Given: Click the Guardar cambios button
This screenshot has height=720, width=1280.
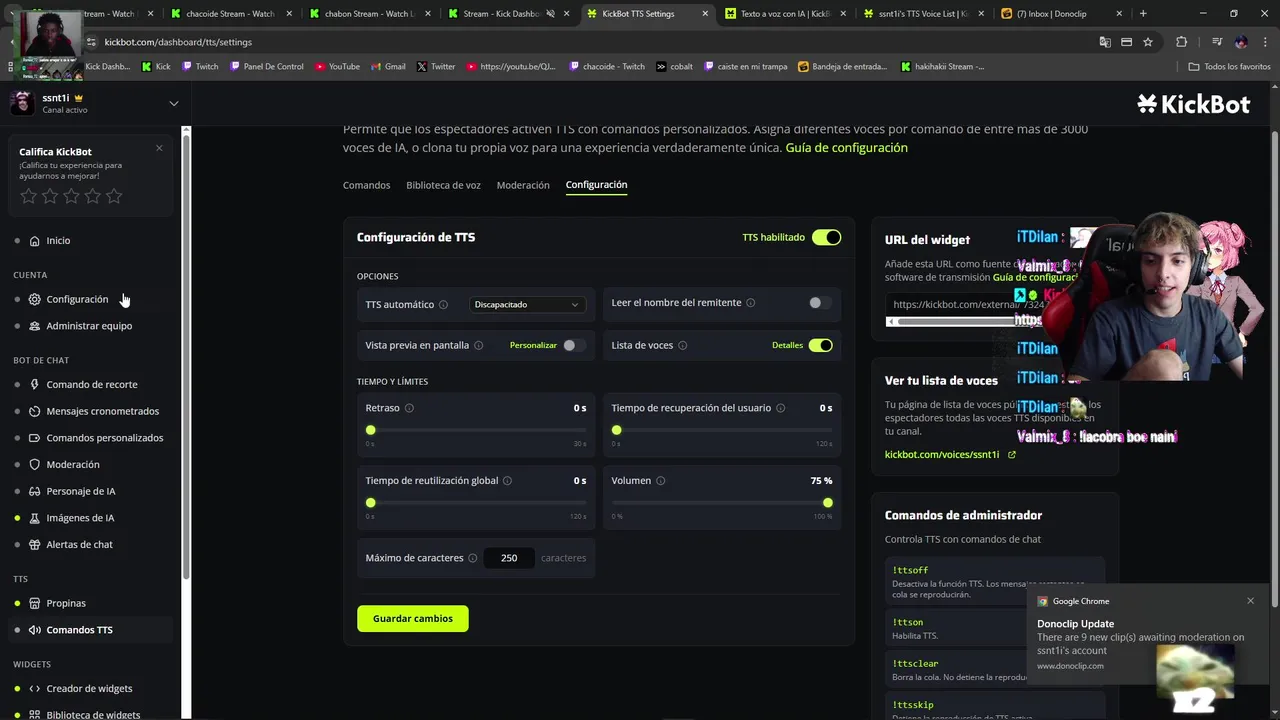Looking at the screenshot, I should coord(412,619).
